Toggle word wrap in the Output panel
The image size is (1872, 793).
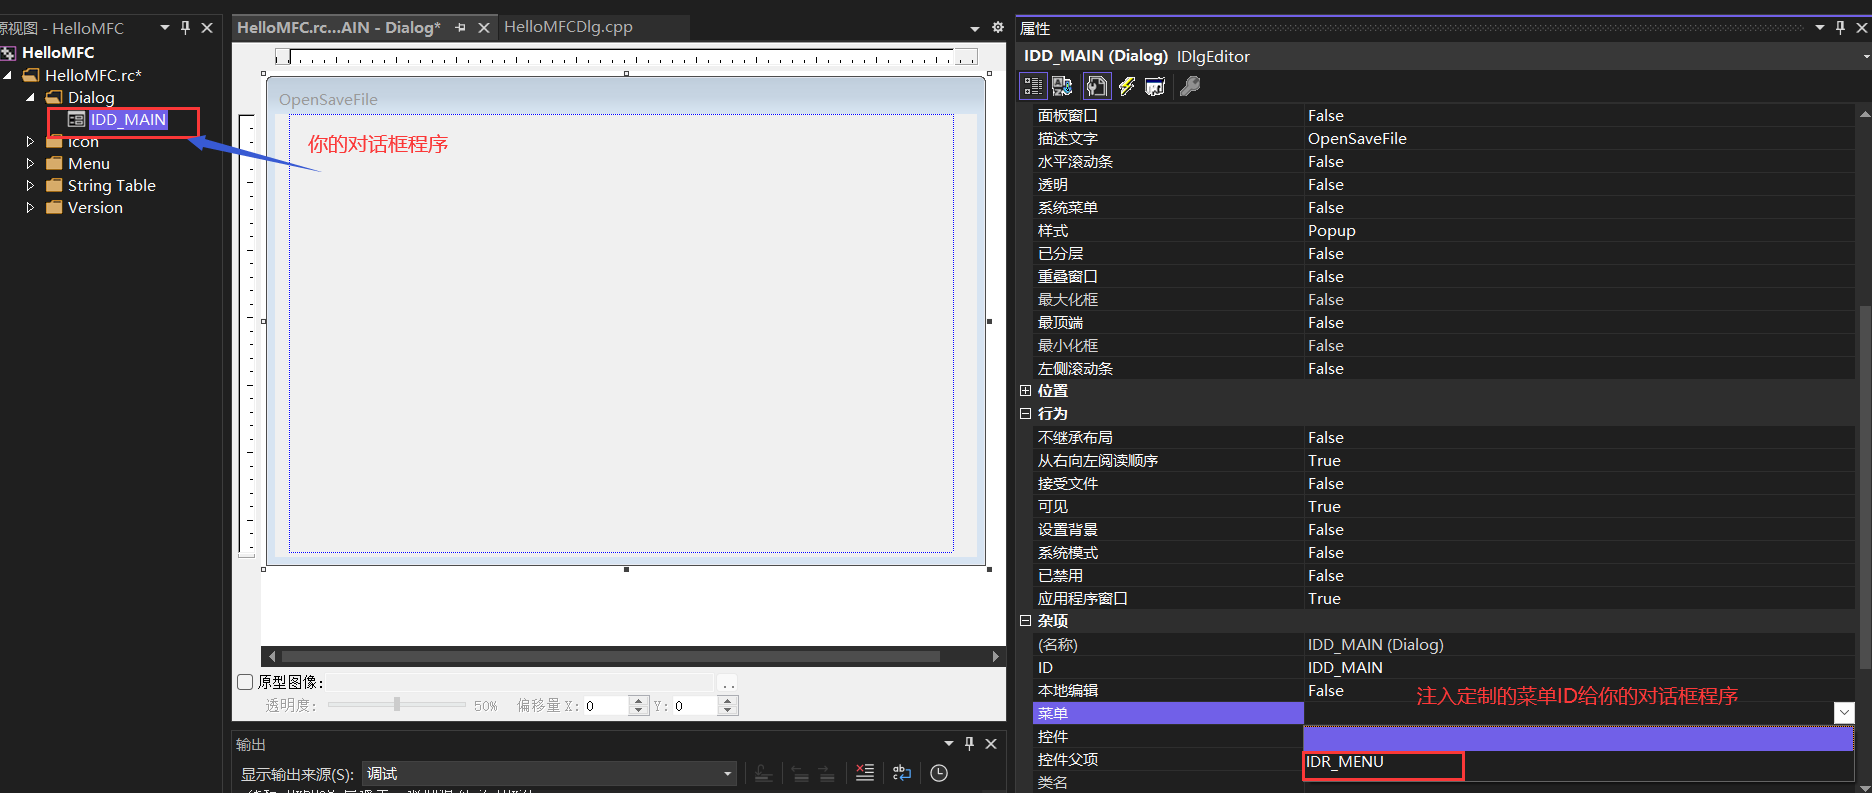tap(902, 773)
